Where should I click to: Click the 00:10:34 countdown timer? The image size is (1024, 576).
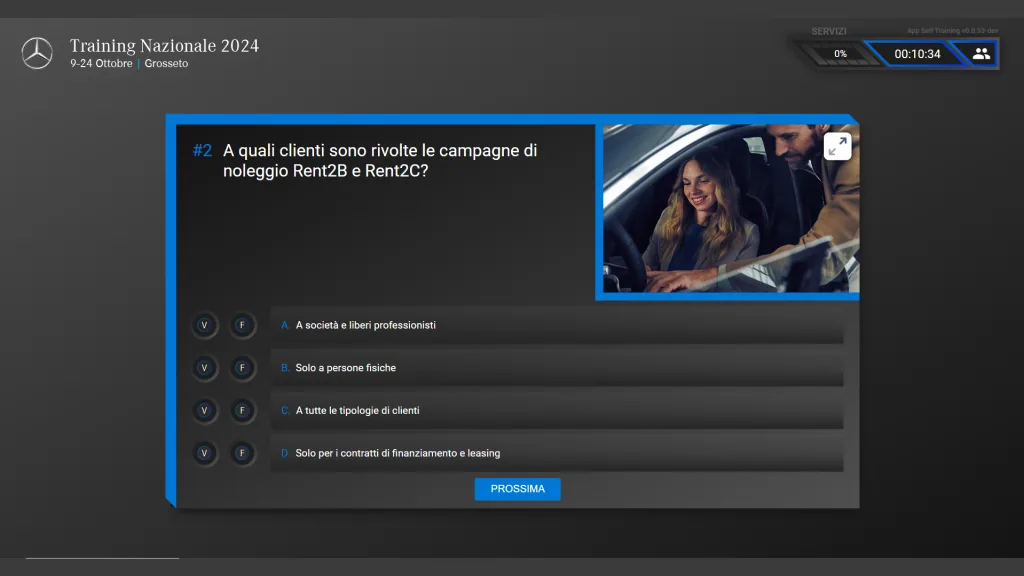pyautogui.click(x=917, y=54)
